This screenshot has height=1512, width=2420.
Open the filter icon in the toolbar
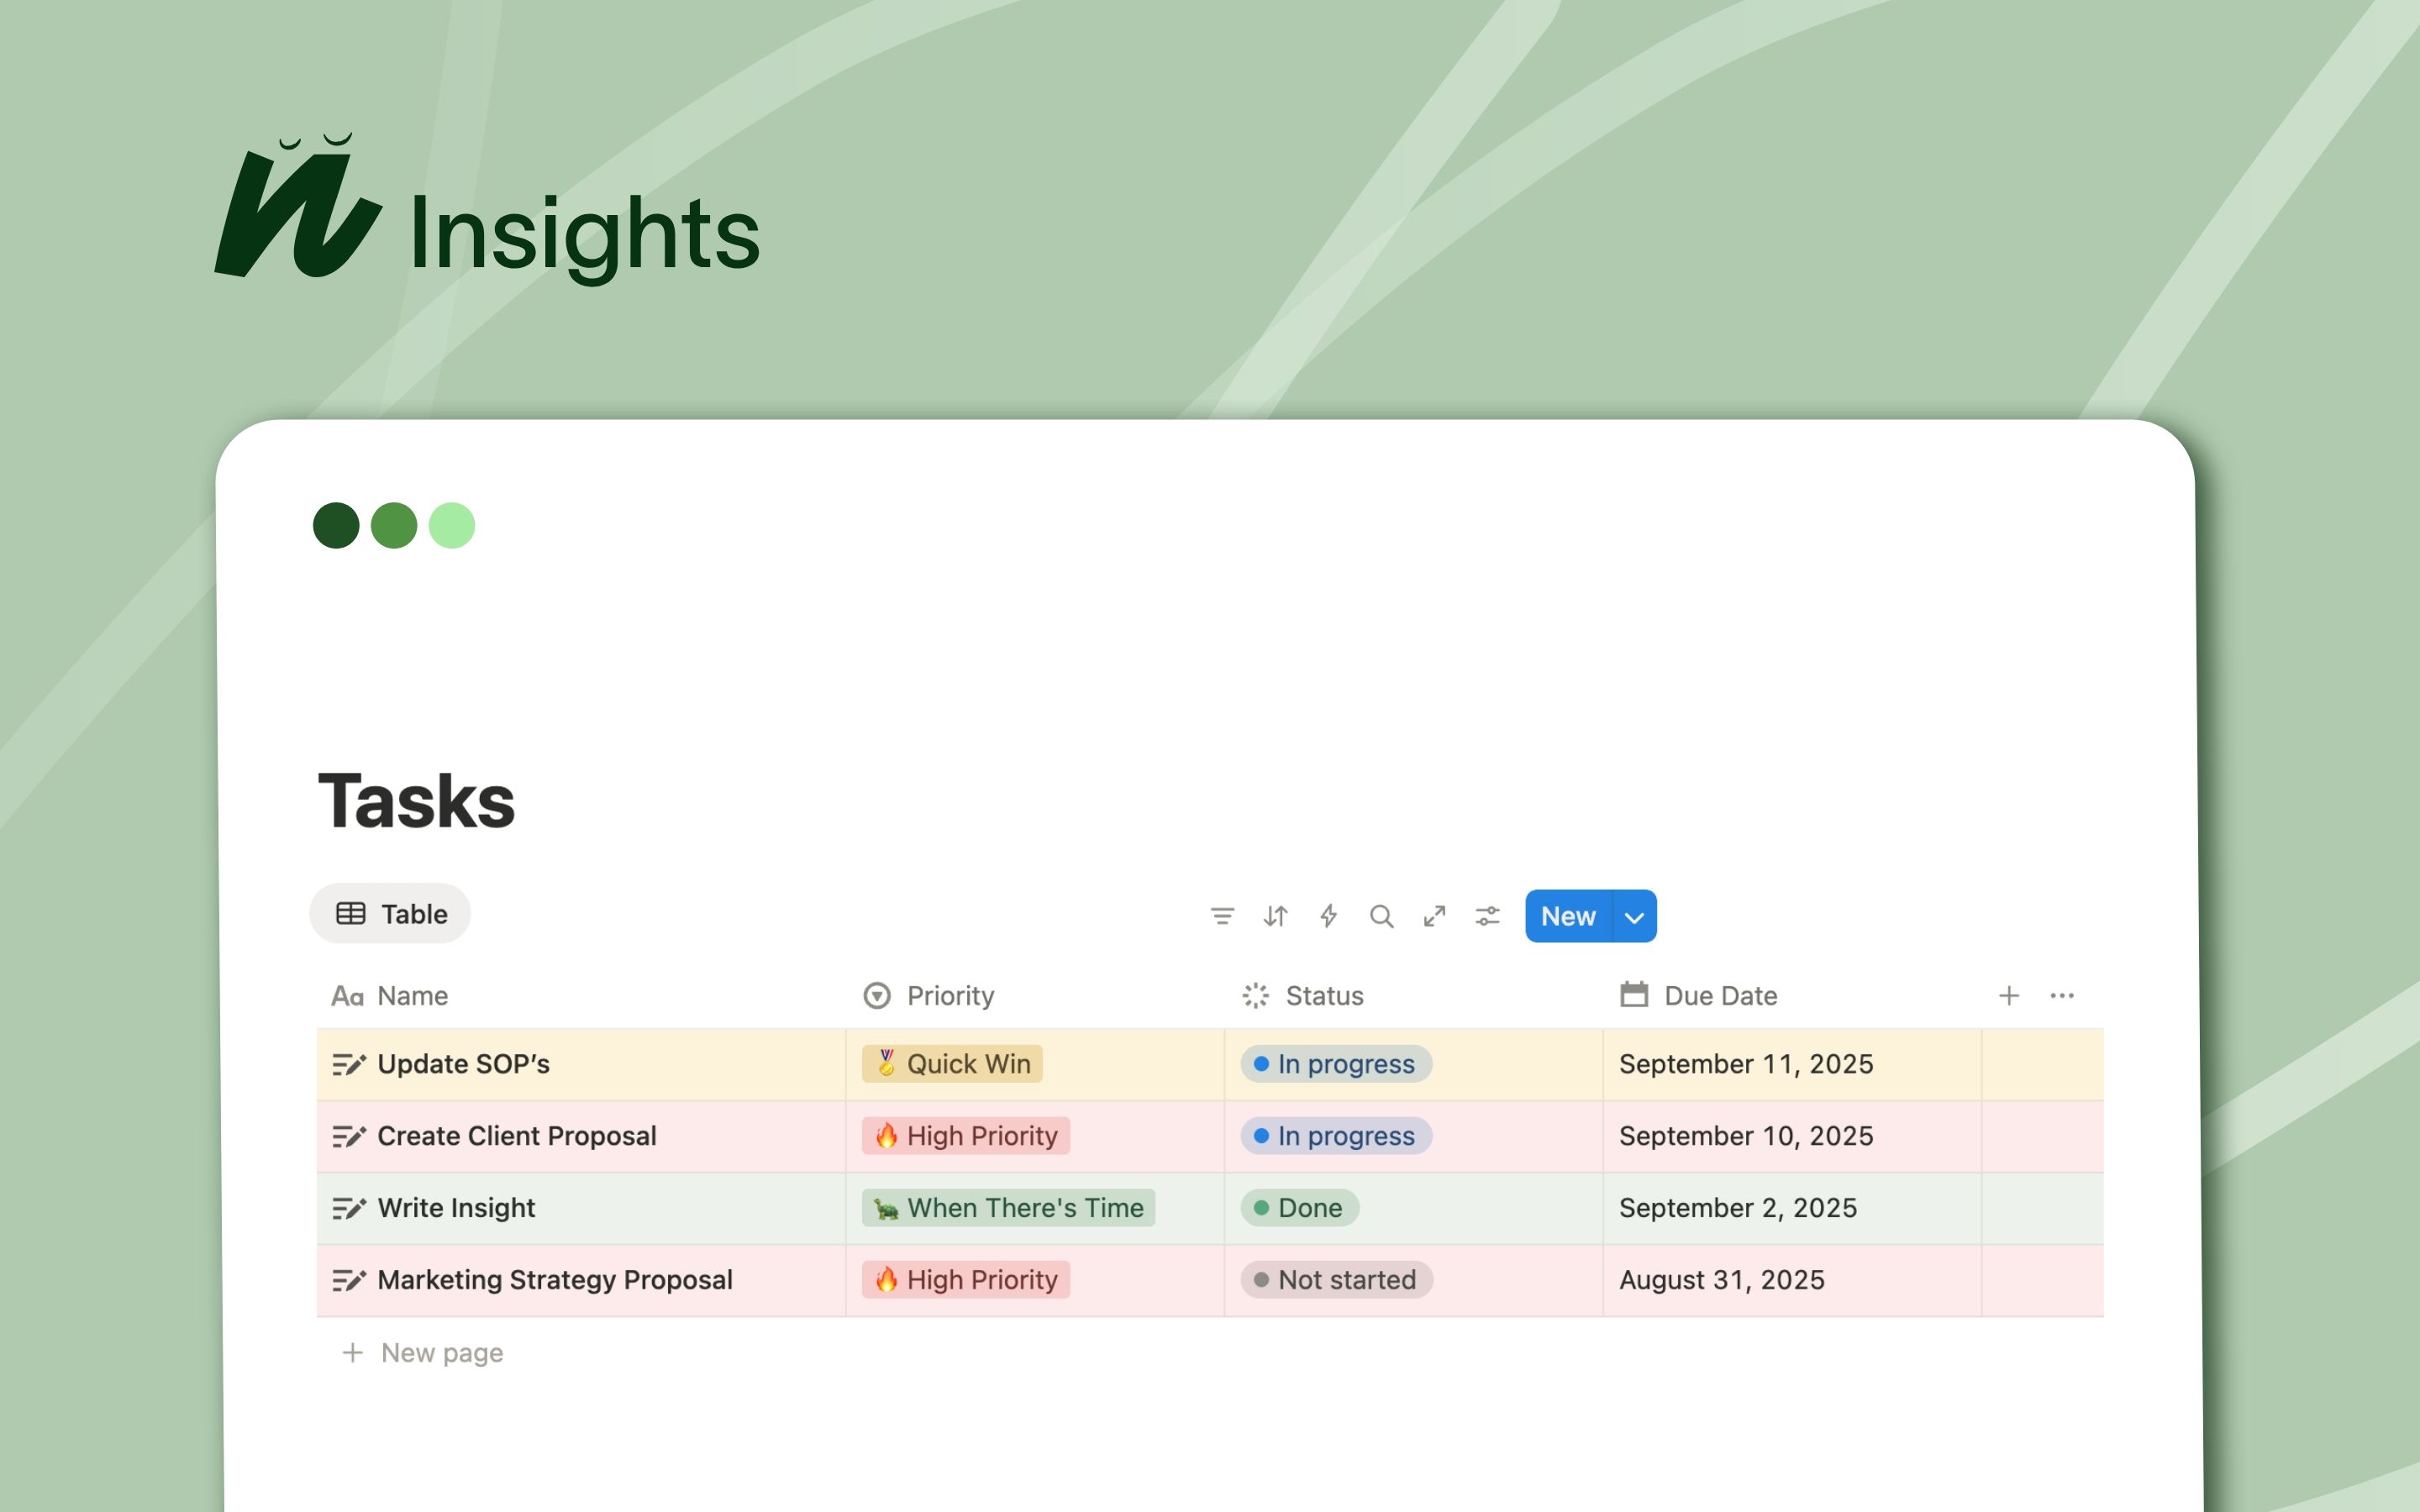(1224, 916)
